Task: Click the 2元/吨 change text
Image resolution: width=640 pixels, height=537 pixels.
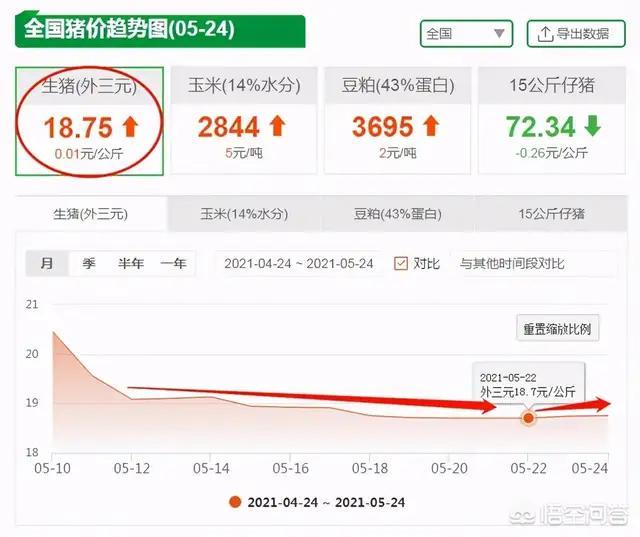Action: click(x=398, y=153)
